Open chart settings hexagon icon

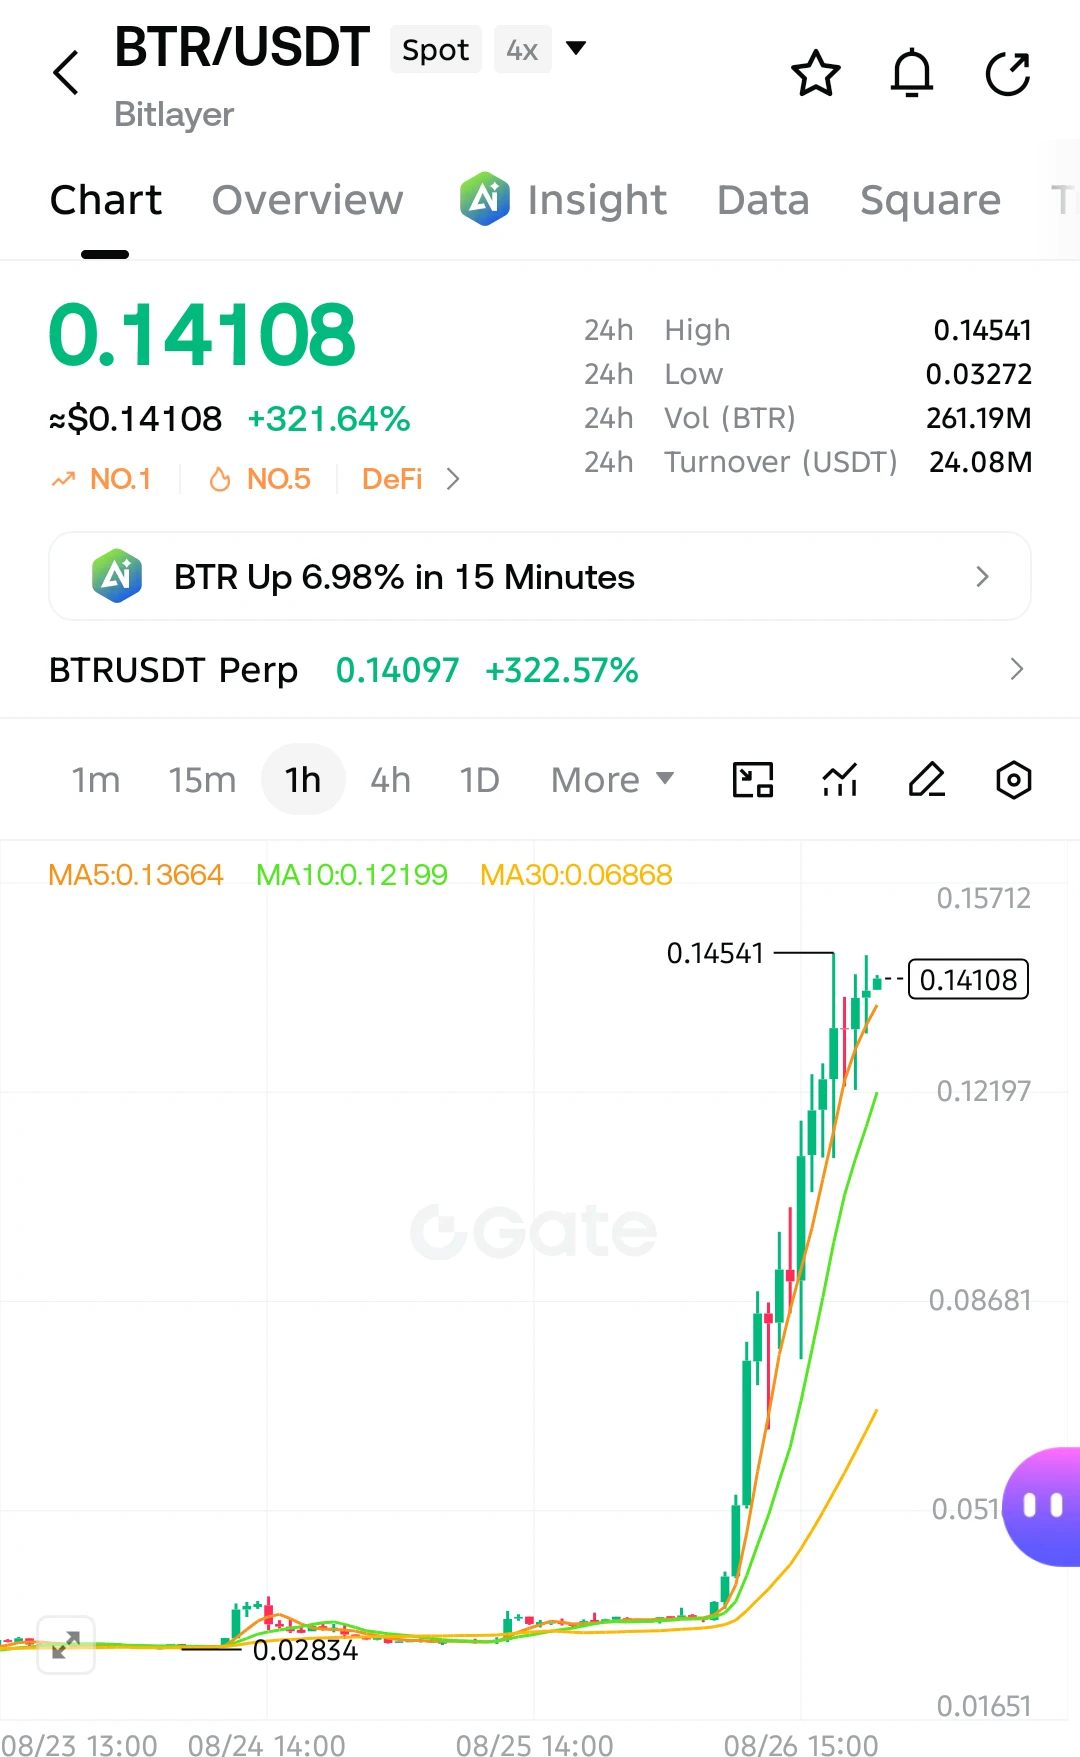(x=1014, y=780)
